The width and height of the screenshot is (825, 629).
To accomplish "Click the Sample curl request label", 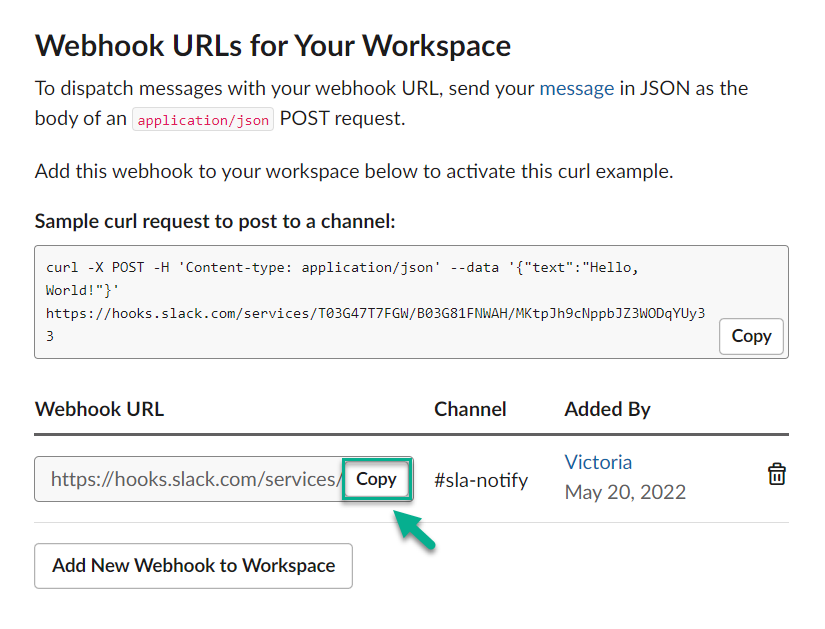I will [215, 221].
